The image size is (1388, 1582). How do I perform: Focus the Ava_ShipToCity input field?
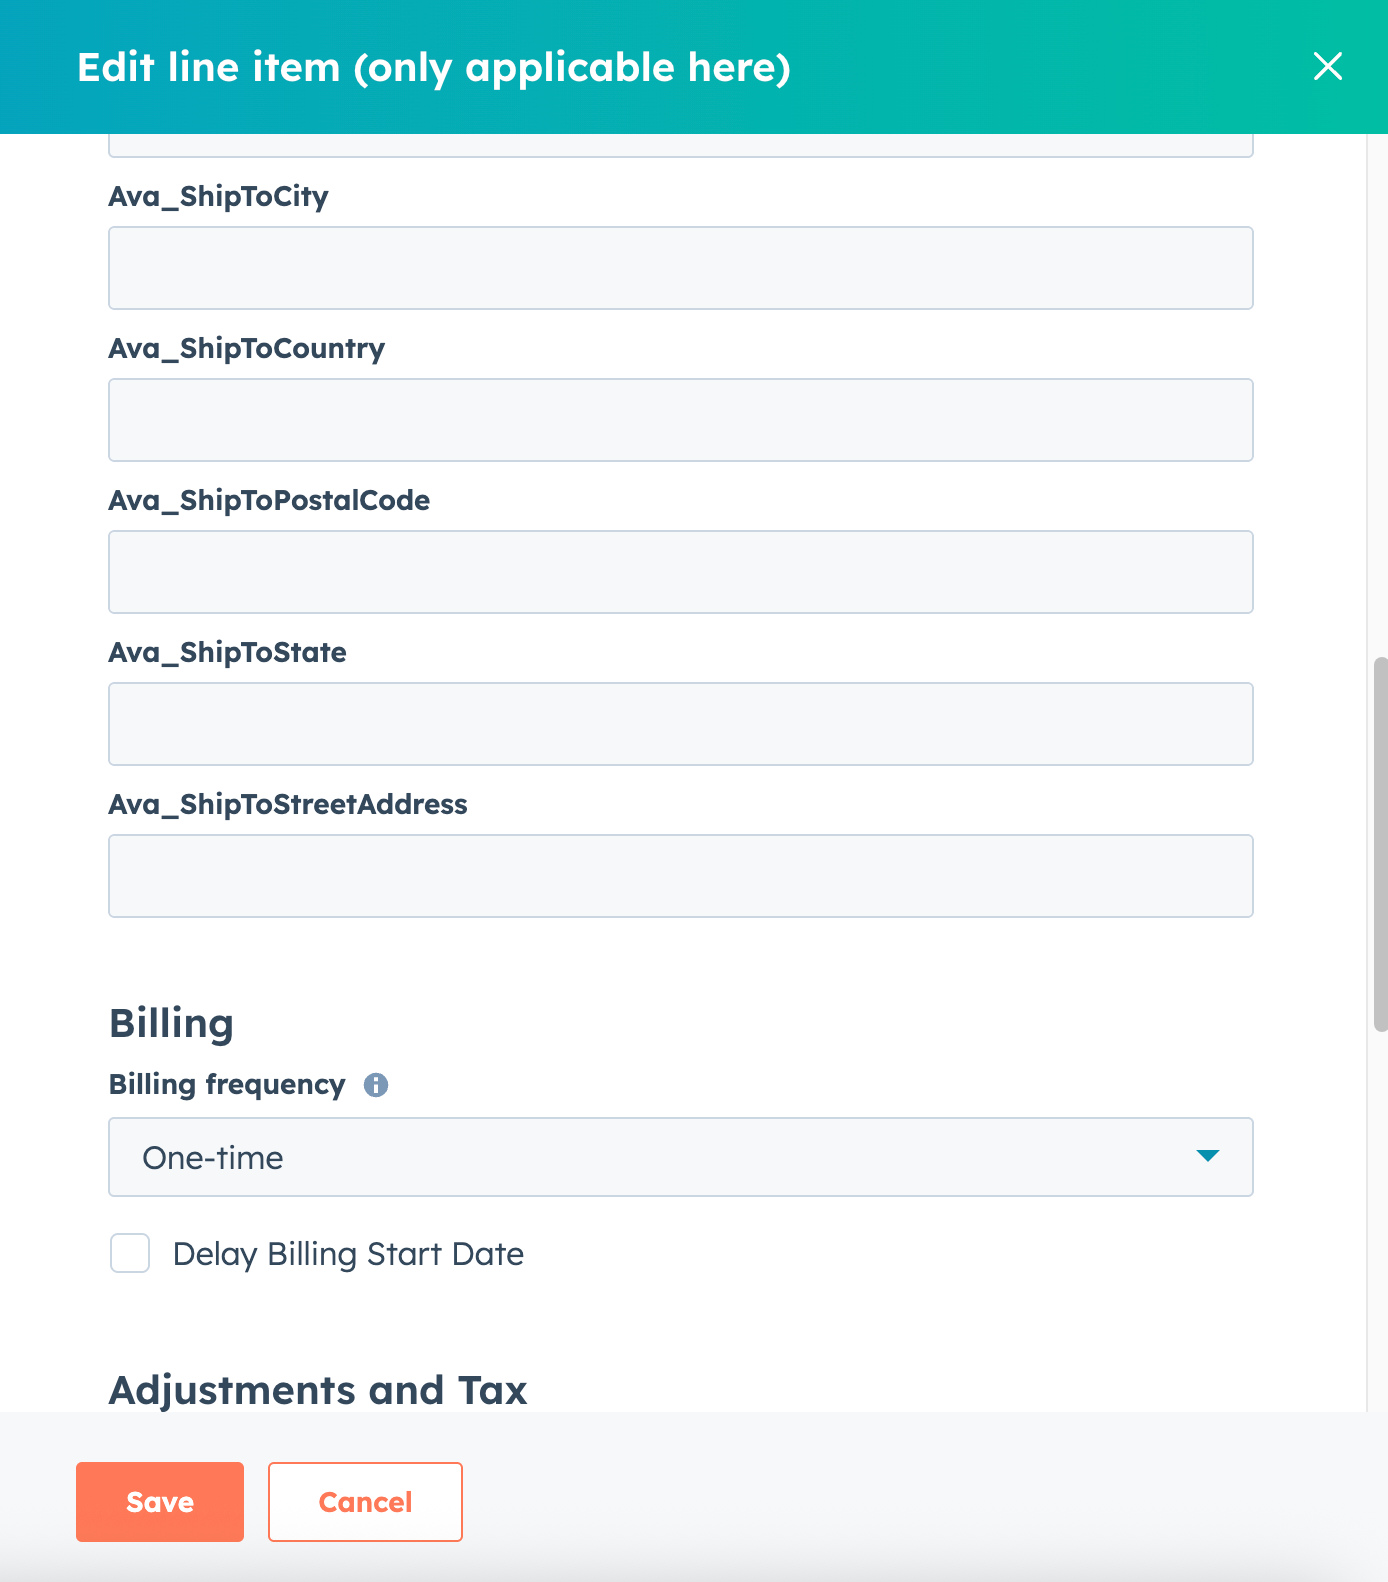(x=680, y=268)
